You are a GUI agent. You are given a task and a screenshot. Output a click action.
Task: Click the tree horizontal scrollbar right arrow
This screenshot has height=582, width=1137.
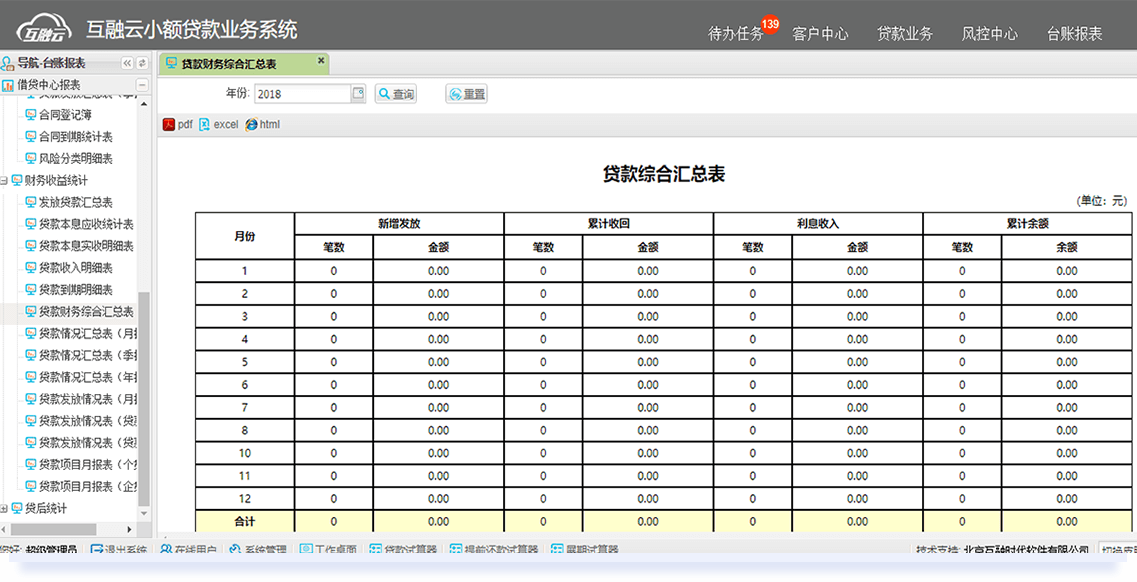(129, 530)
